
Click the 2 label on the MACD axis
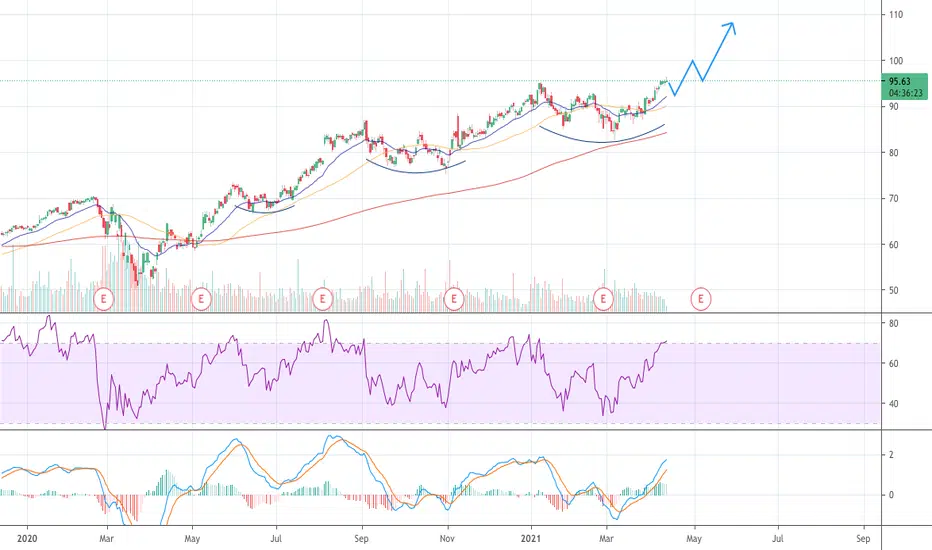[891, 455]
